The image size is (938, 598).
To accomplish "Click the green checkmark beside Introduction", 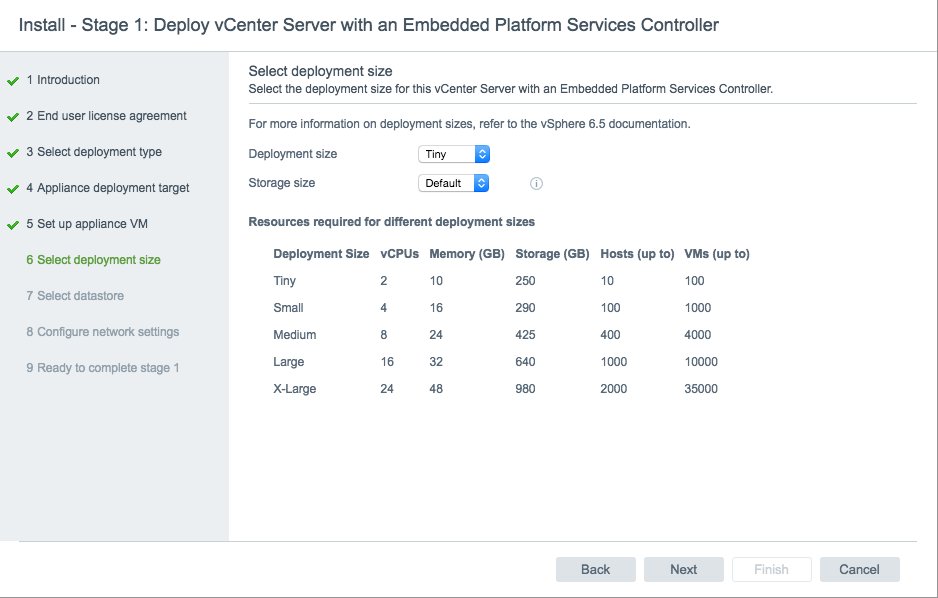I will pyautogui.click(x=13, y=81).
